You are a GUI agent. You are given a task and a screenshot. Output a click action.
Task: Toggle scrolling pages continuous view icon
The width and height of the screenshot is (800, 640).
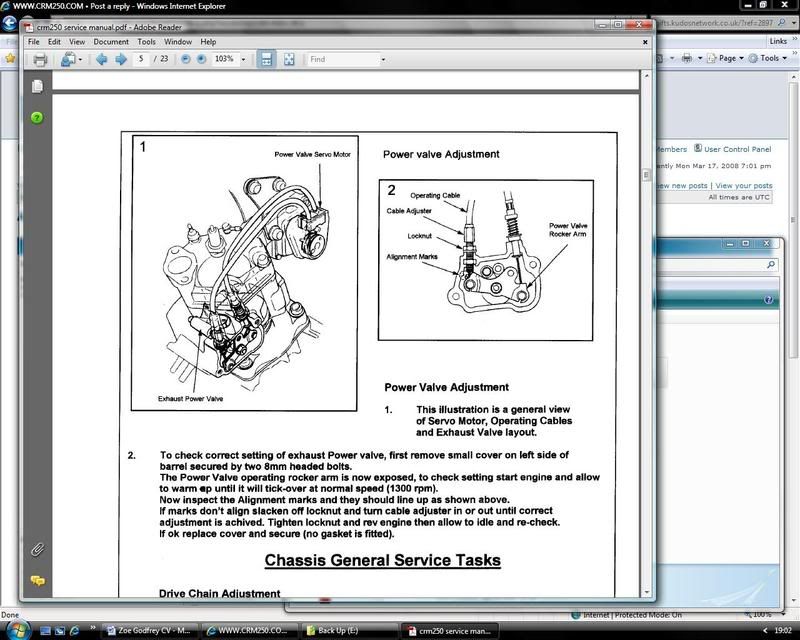click(266, 59)
